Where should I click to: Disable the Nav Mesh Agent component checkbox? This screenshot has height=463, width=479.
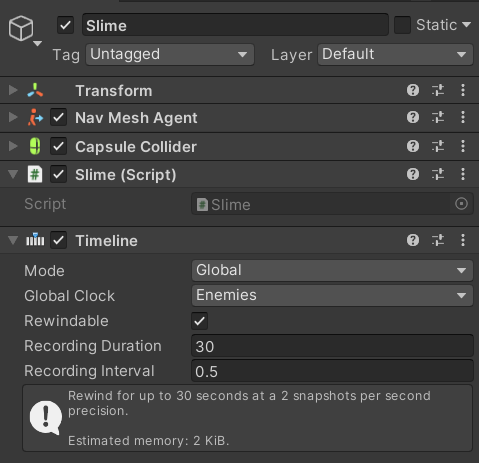click(58, 117)
